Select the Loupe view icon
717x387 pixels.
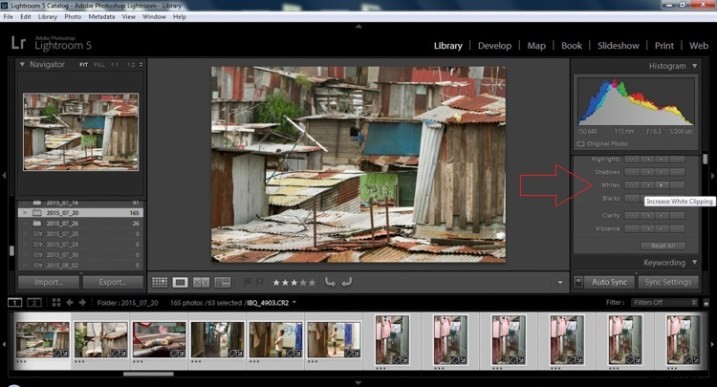(x=180, y=282)
